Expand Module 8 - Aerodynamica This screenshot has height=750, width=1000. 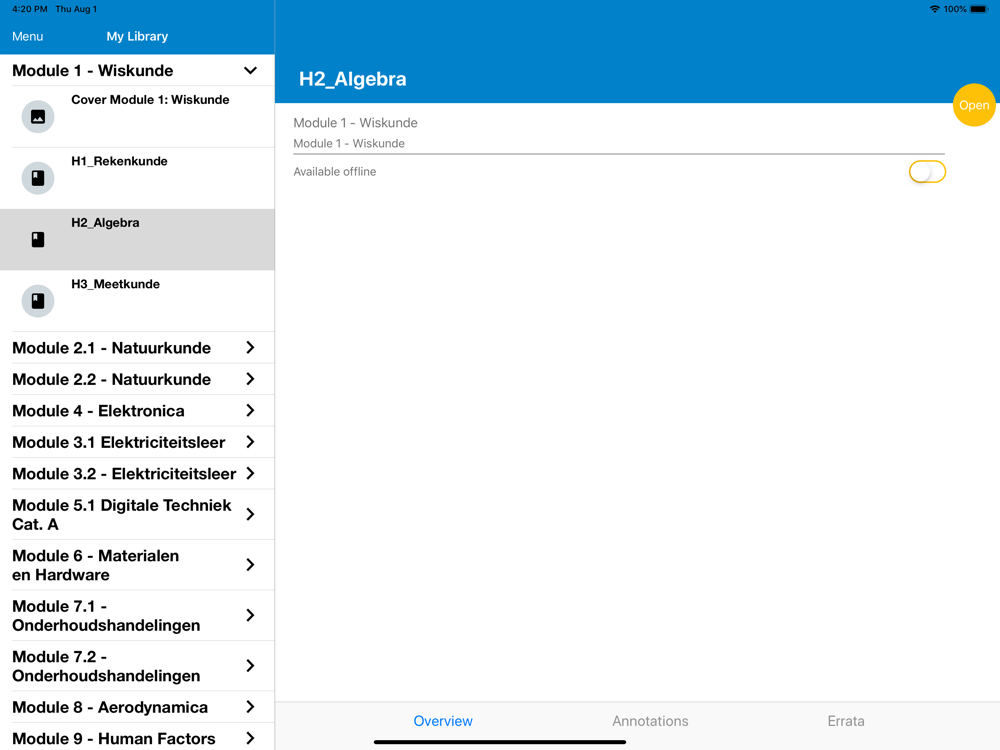137,707
